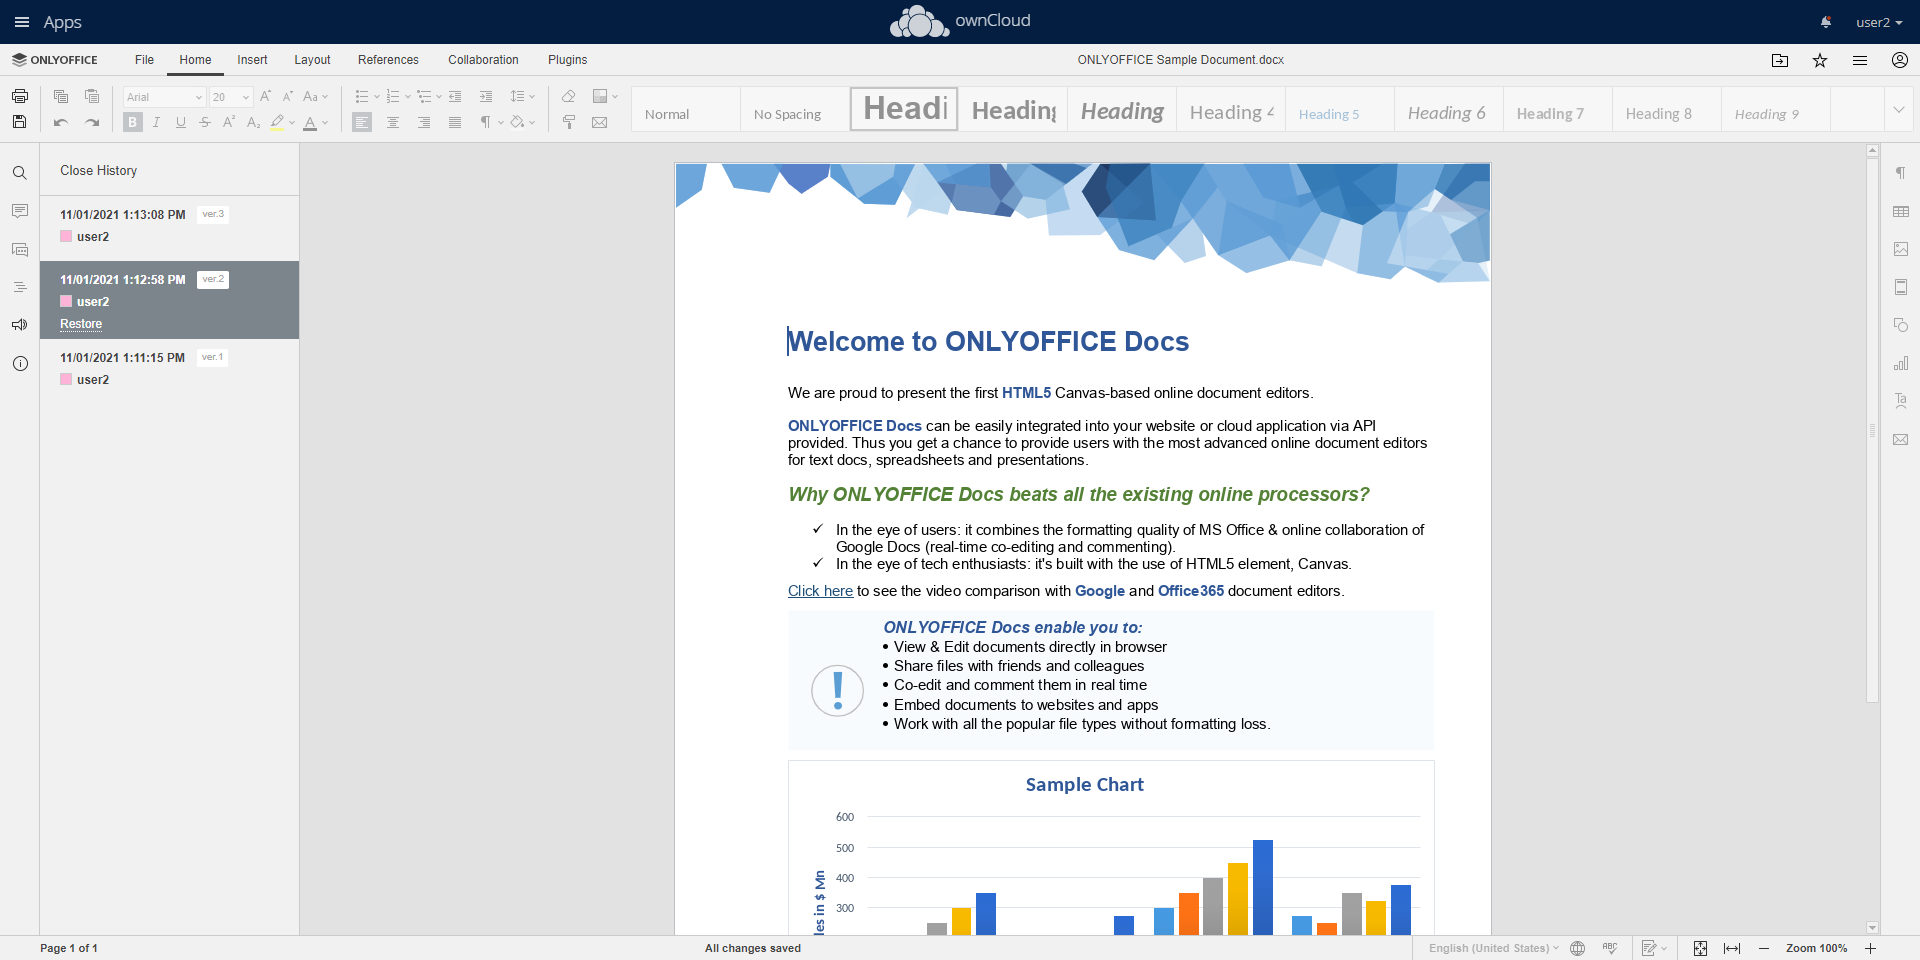
Task: Open the font size dropdown
Action: pyautogui.click(x=246, y=97)
